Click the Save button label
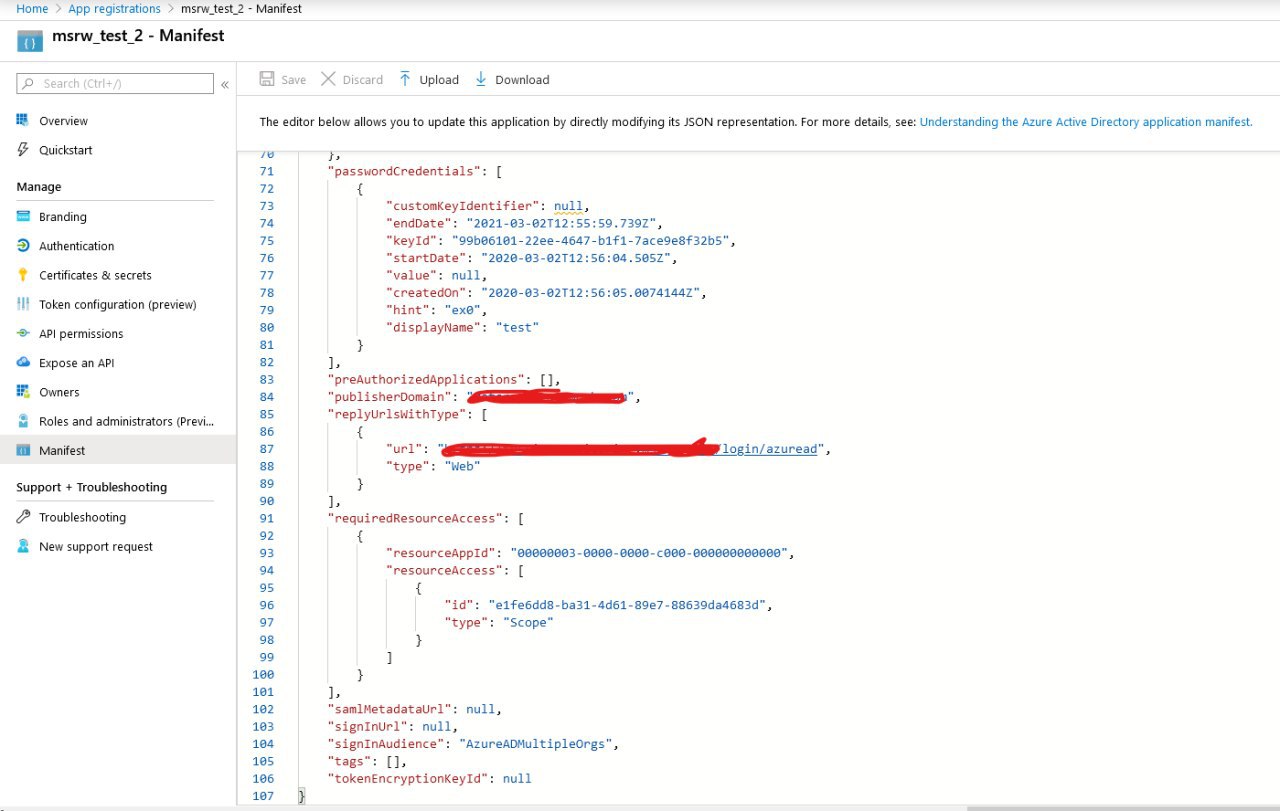This screenshot has width=1280, height=811. coord(293,80)
